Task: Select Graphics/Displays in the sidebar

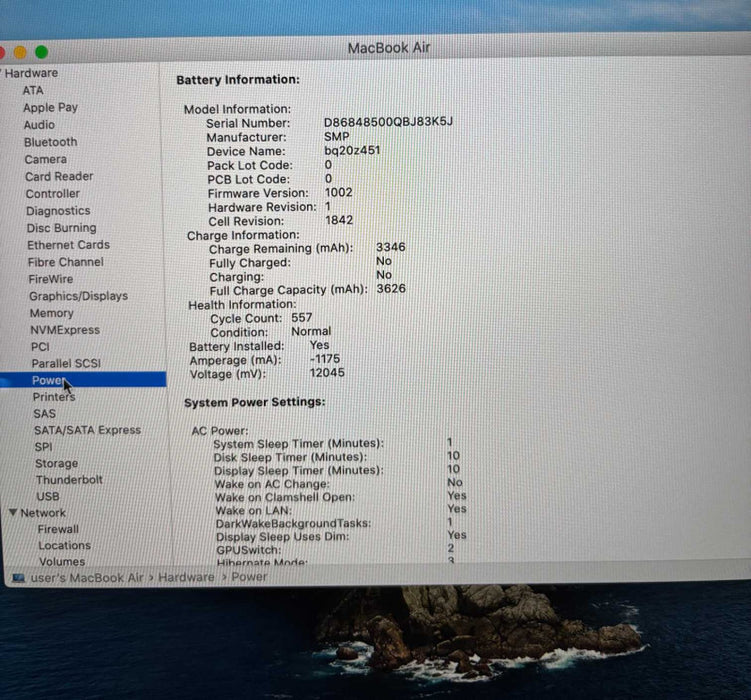Action: click(79, 296)
